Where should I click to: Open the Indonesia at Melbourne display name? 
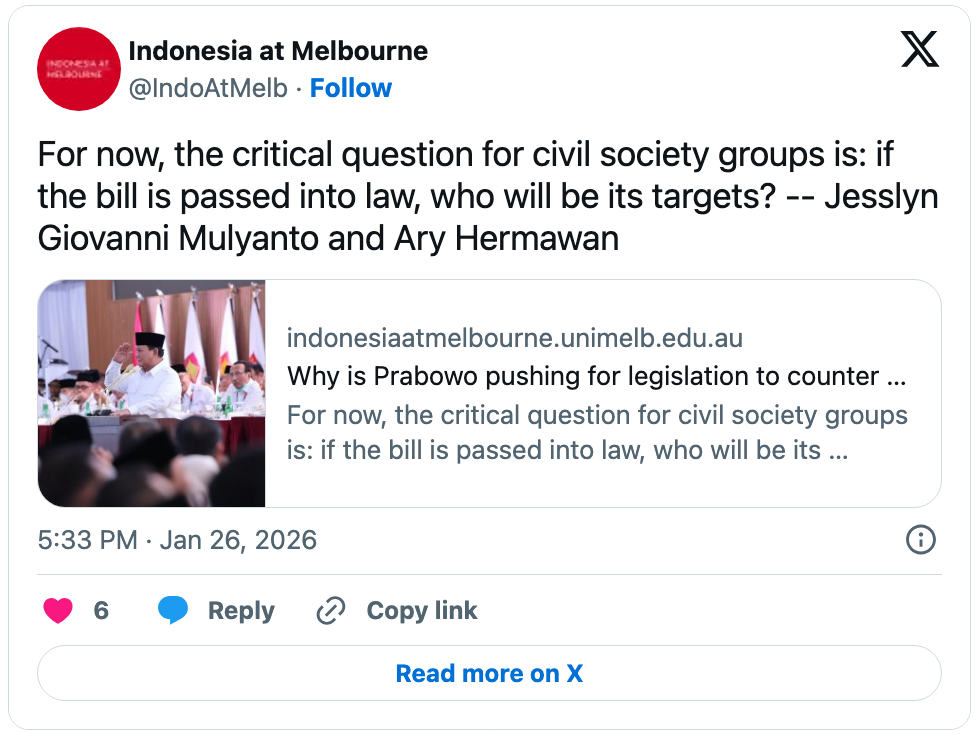tap(278, 50)
